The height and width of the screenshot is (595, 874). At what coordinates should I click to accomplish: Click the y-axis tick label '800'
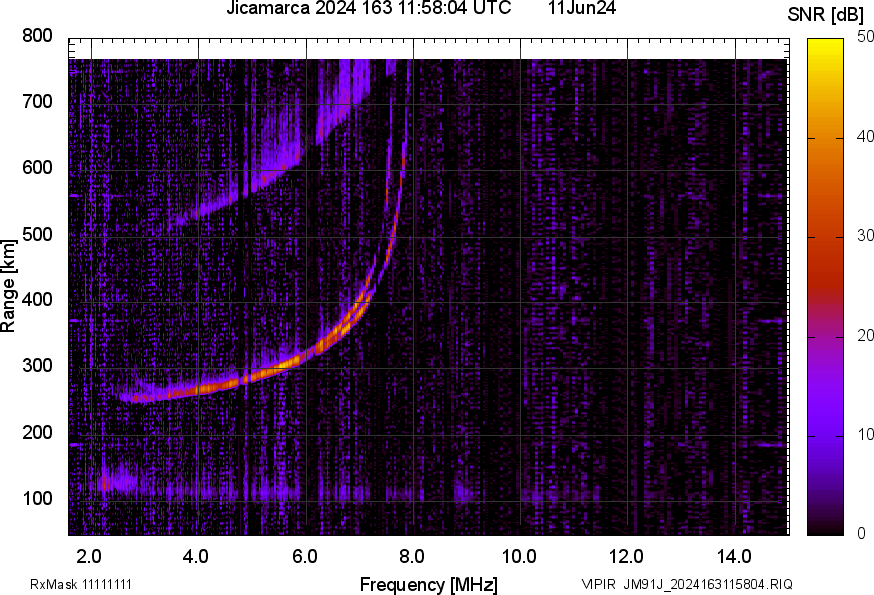pyautogui.click(x=37, y=36)
